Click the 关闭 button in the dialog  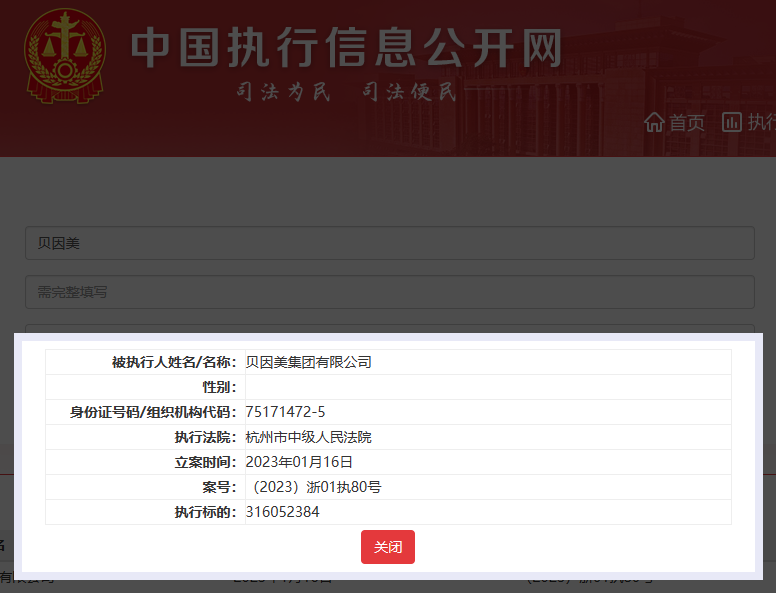point(388,547)
